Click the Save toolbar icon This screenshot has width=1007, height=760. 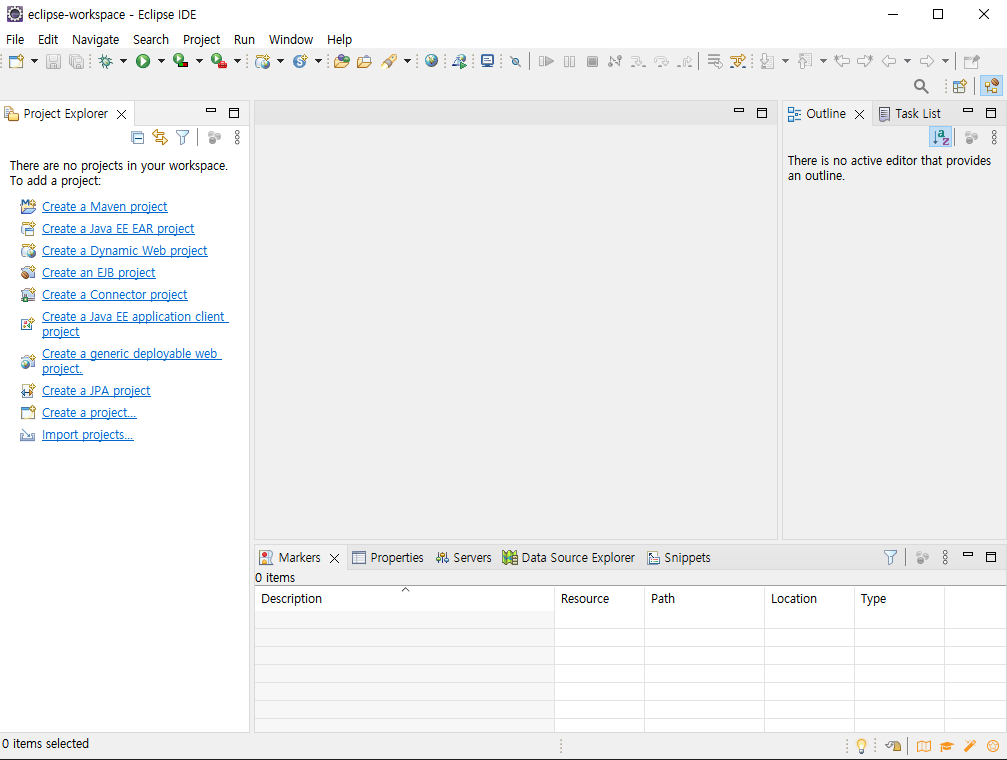[53, 61]
